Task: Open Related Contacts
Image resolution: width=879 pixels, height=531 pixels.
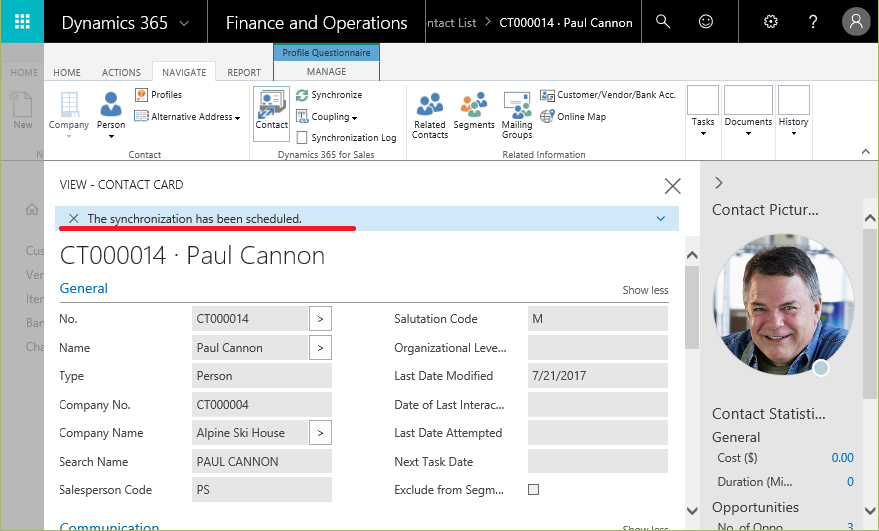Action: [x=430, y=115]
